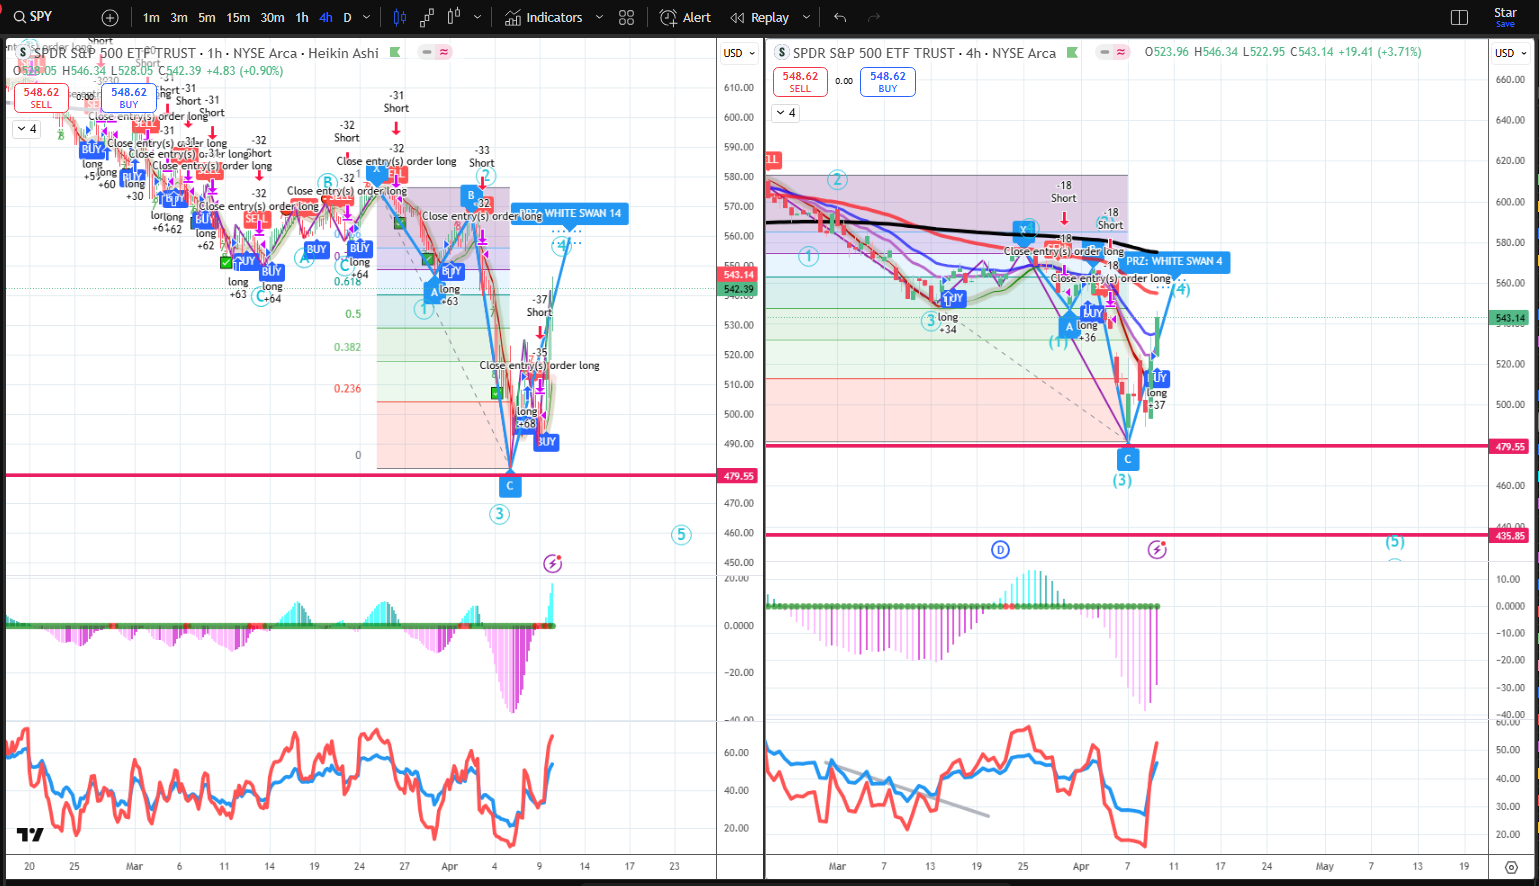1539x886 pixels.
Task: Switch to the daily D timeframe
Action: click(347, 18)
